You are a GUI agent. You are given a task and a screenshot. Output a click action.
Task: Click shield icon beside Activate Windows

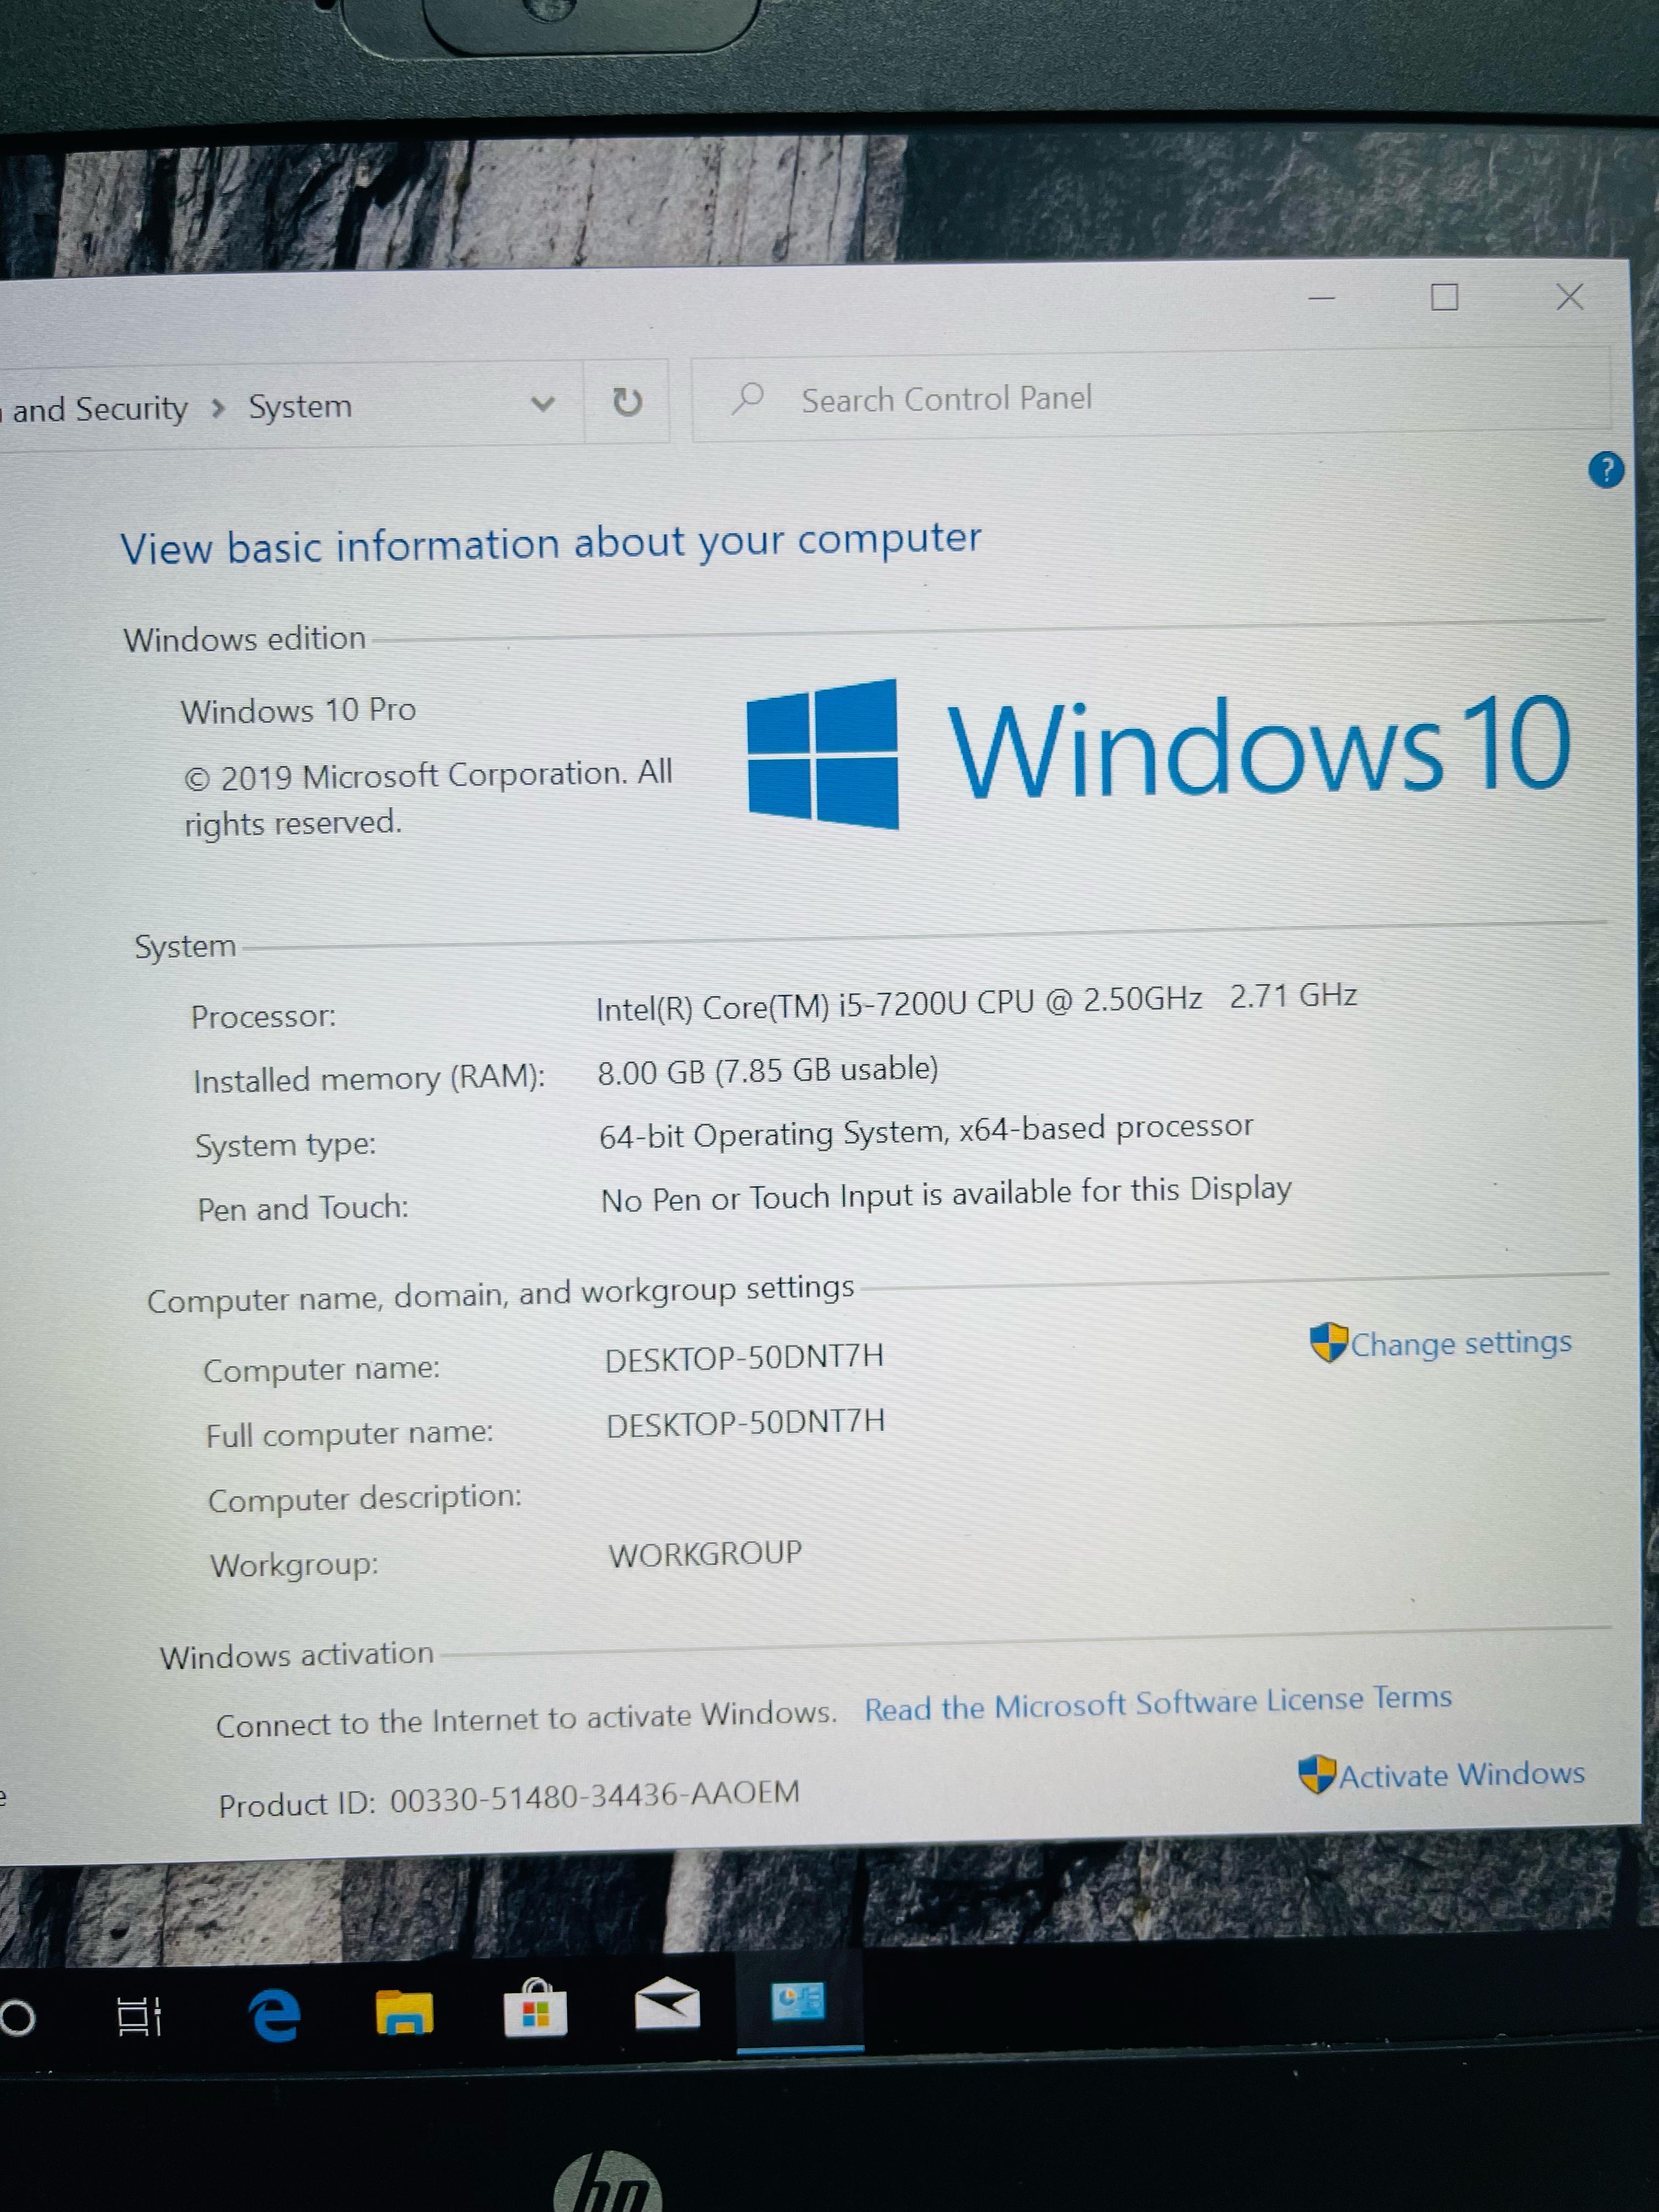coord(1317,1774)
